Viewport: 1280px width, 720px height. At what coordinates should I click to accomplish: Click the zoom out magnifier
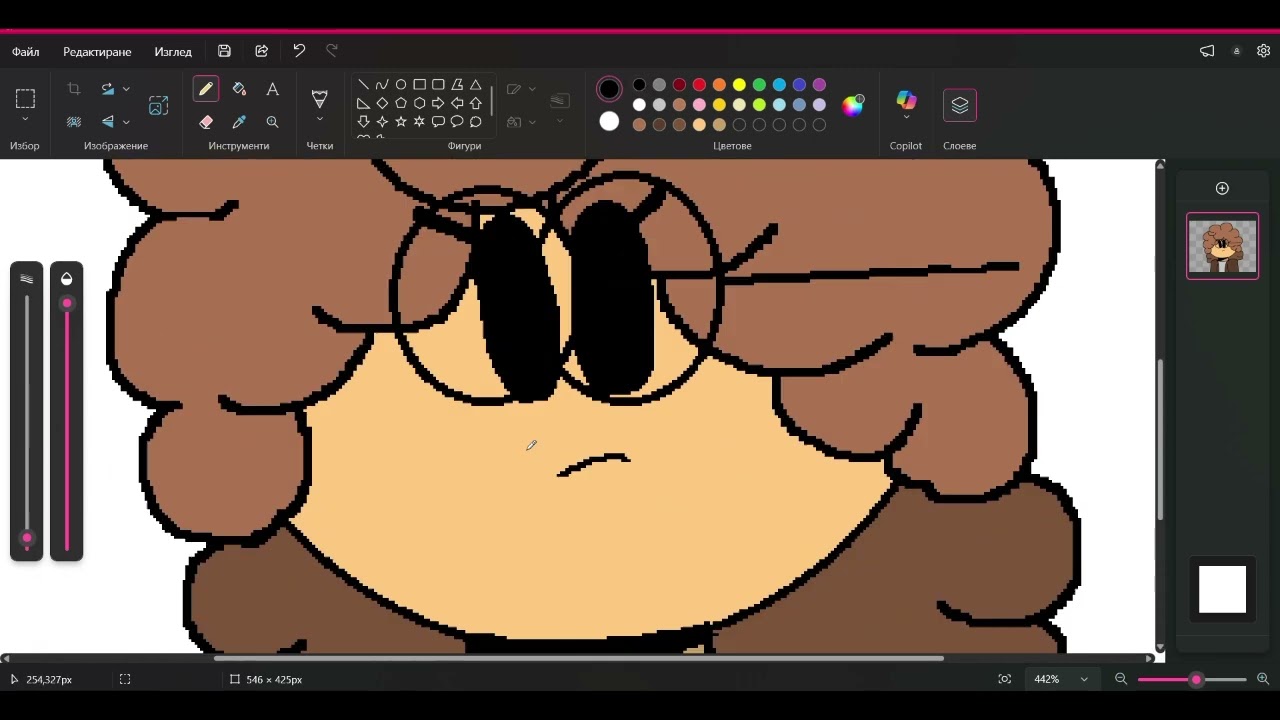click(x=1121, y=679)
